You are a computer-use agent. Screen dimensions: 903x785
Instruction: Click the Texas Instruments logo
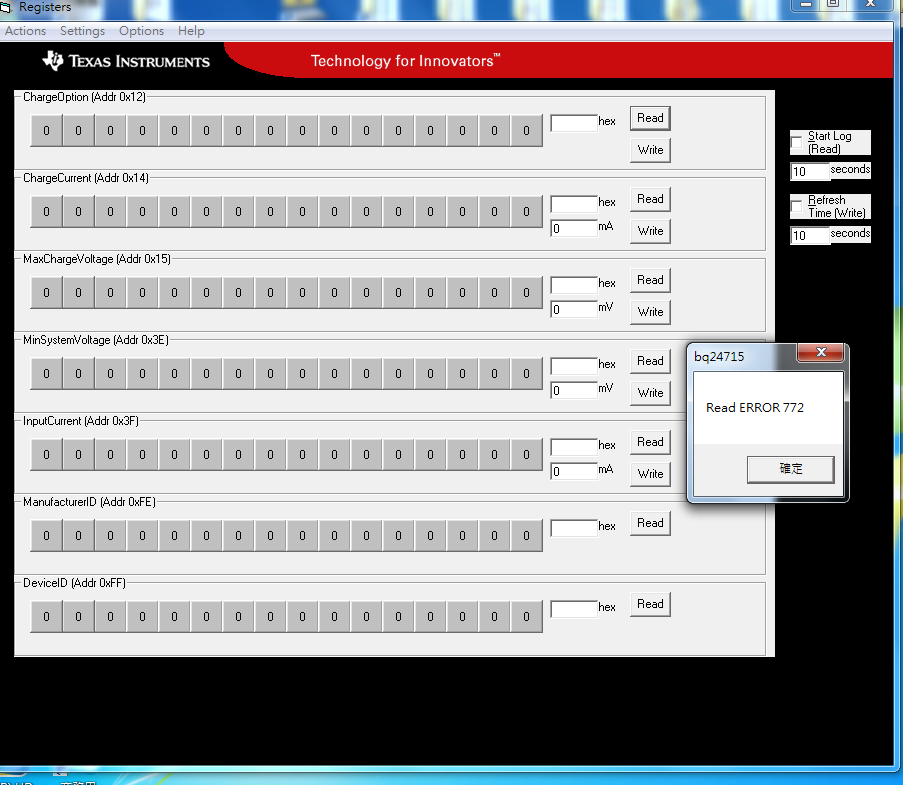(126, 61)
